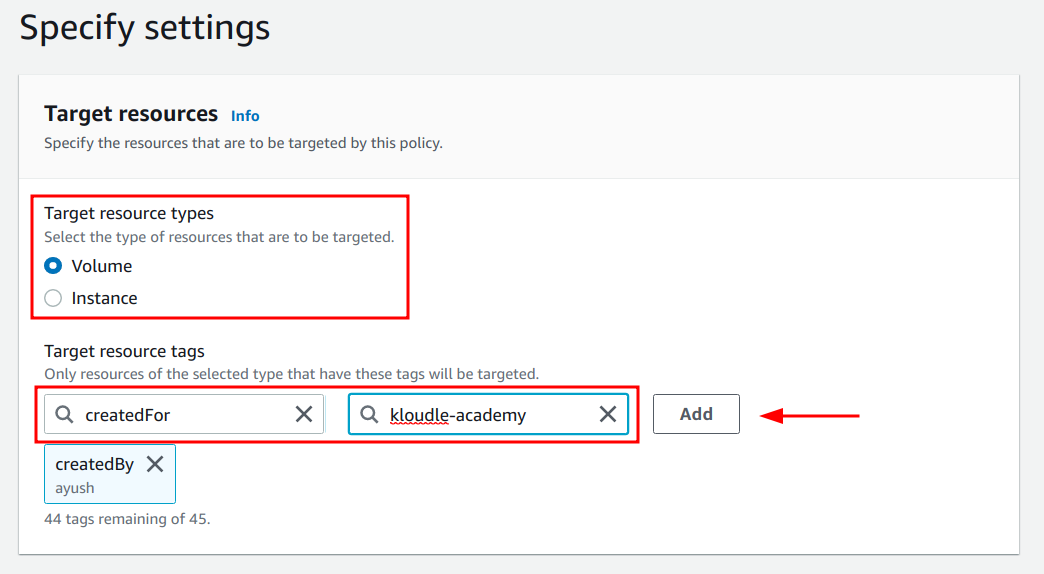Select the Volume radio button

(53, 266)
